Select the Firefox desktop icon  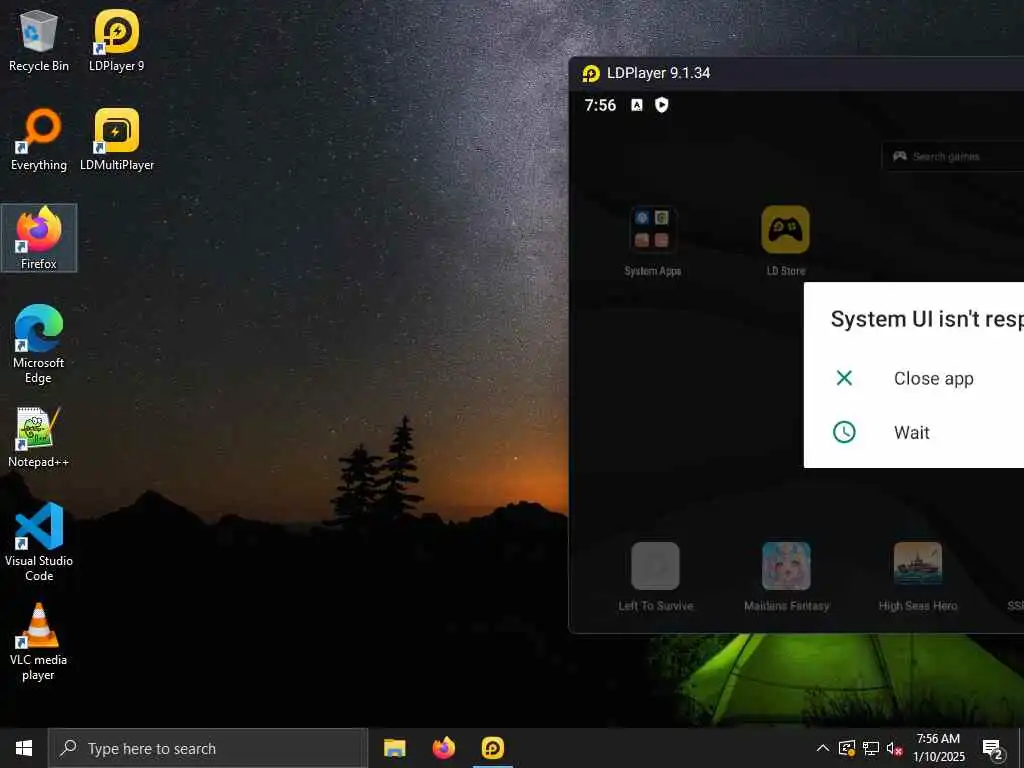(x=39, y=238)
